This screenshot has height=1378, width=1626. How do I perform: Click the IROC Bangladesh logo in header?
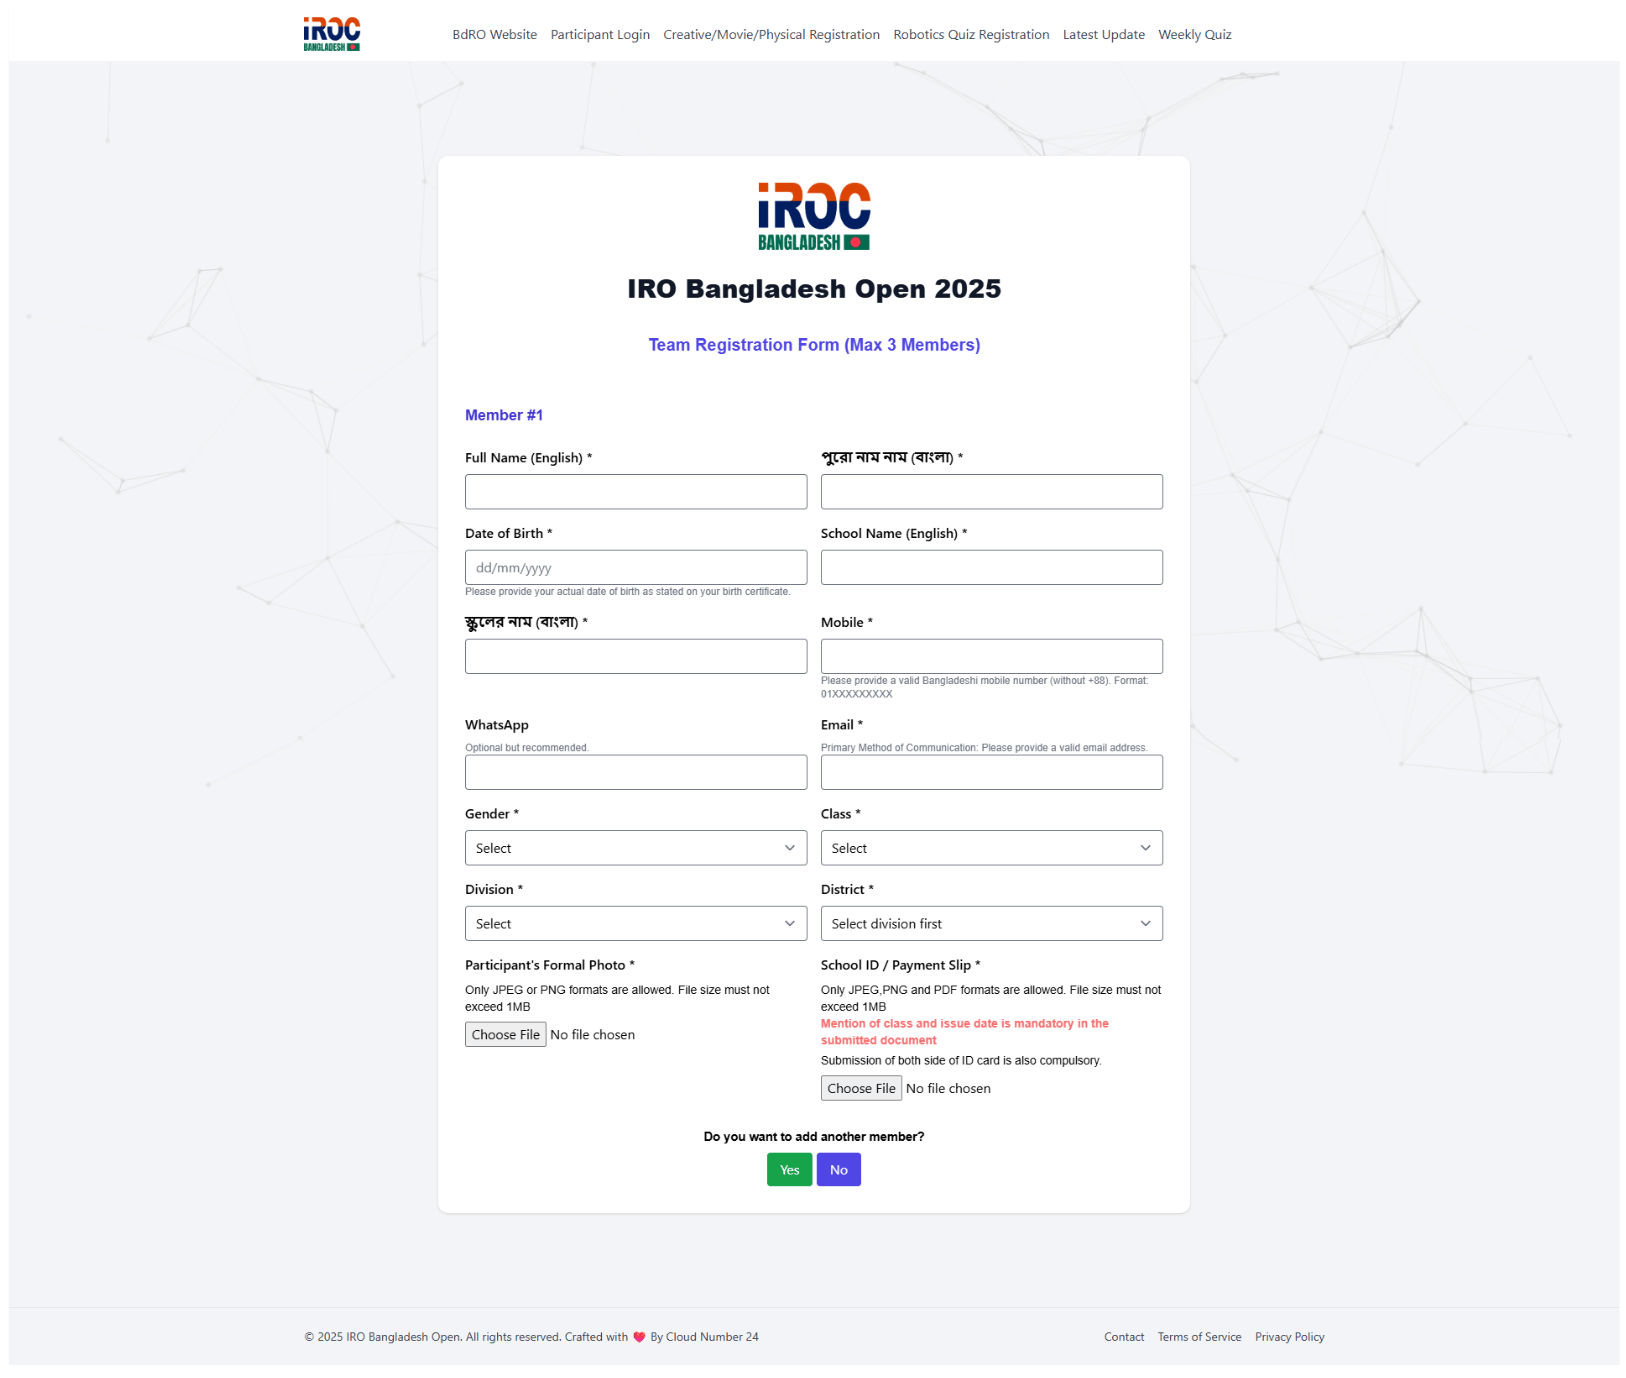[332, 34]
